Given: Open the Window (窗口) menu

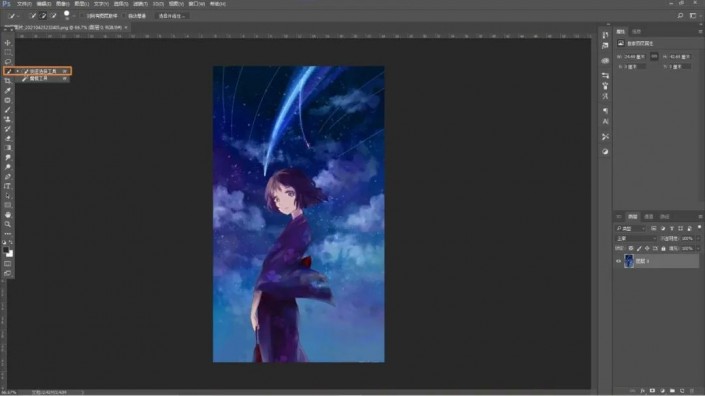Looking at the screenshot, I should pyautogui.click(x=196, y=4).
